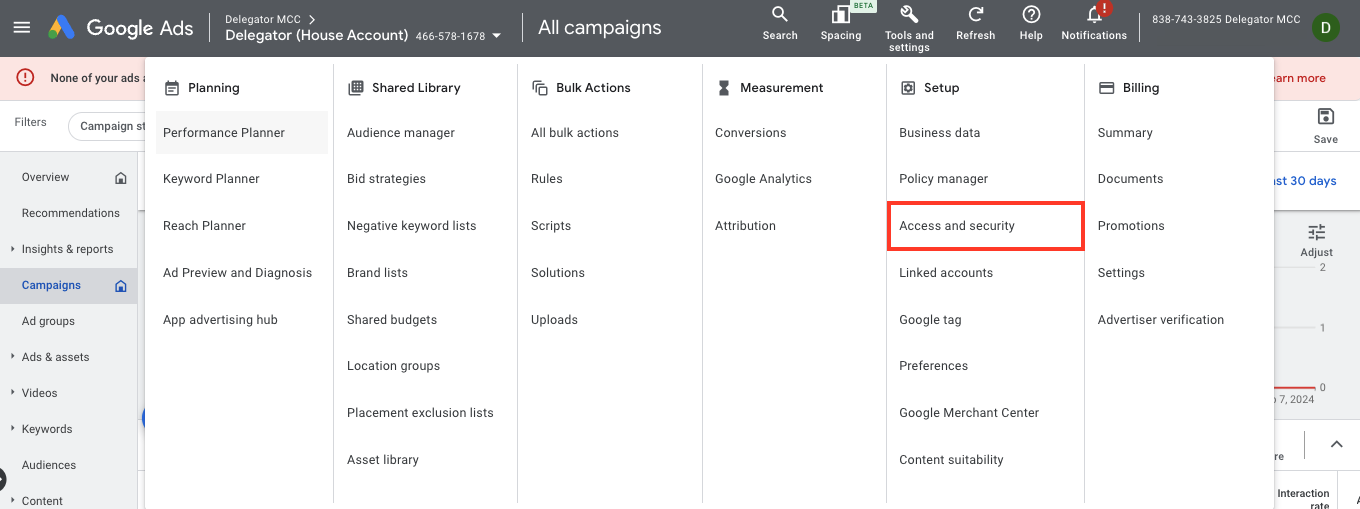
Task: Select Audiences in the sidebar
Action: click(x=49, y=465)
